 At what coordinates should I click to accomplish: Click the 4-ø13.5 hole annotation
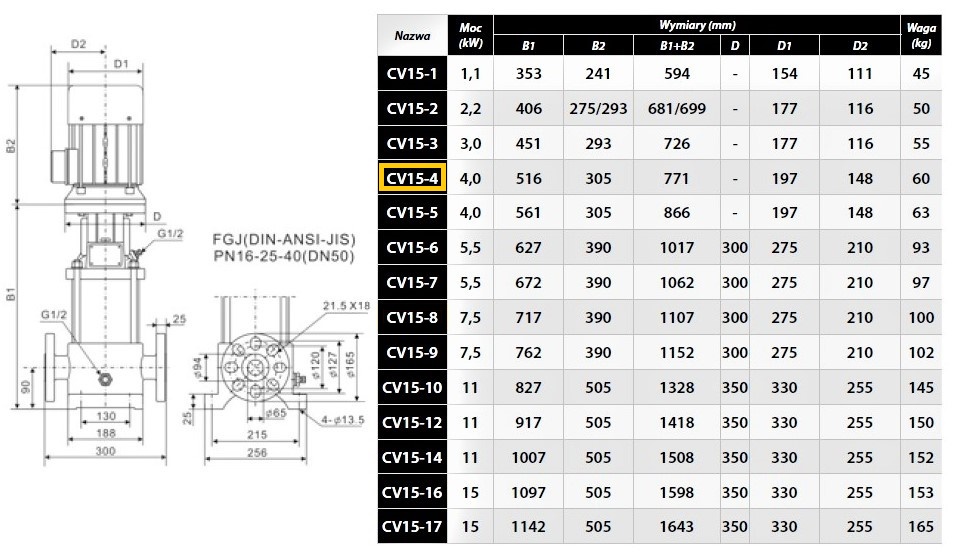[x=343, y=419]
